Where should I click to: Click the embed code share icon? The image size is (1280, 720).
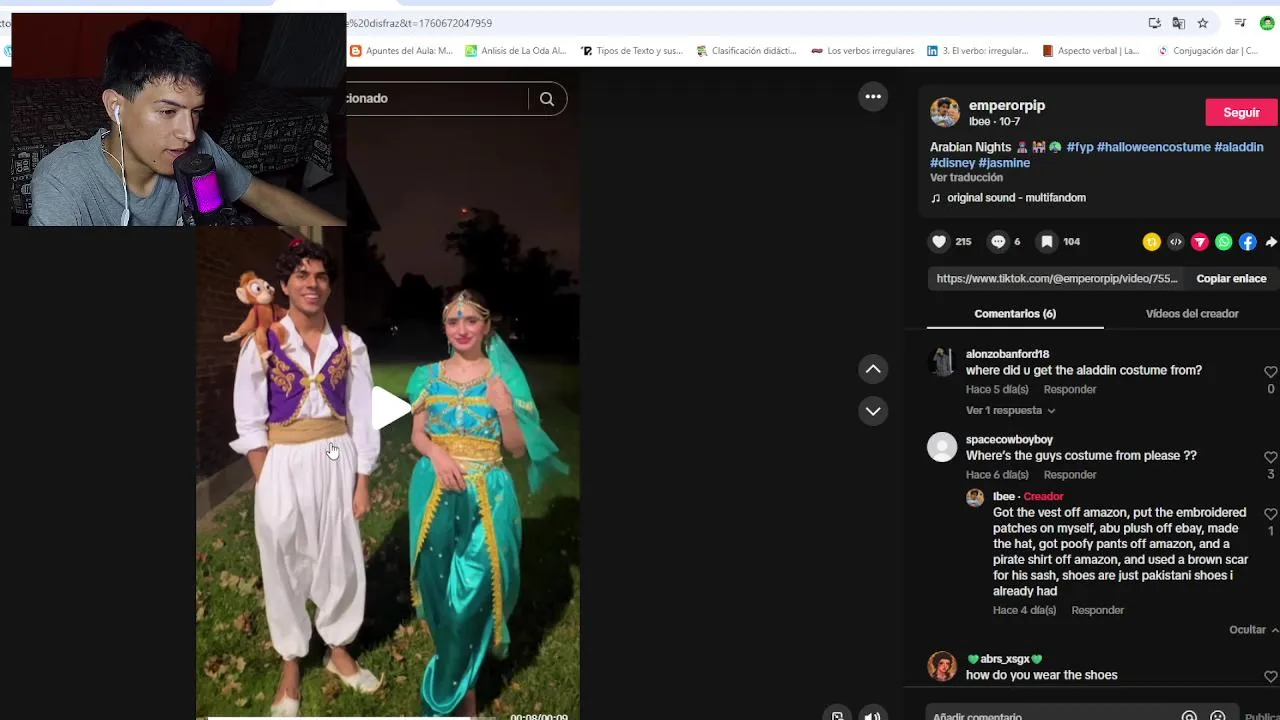point(1175,242)
